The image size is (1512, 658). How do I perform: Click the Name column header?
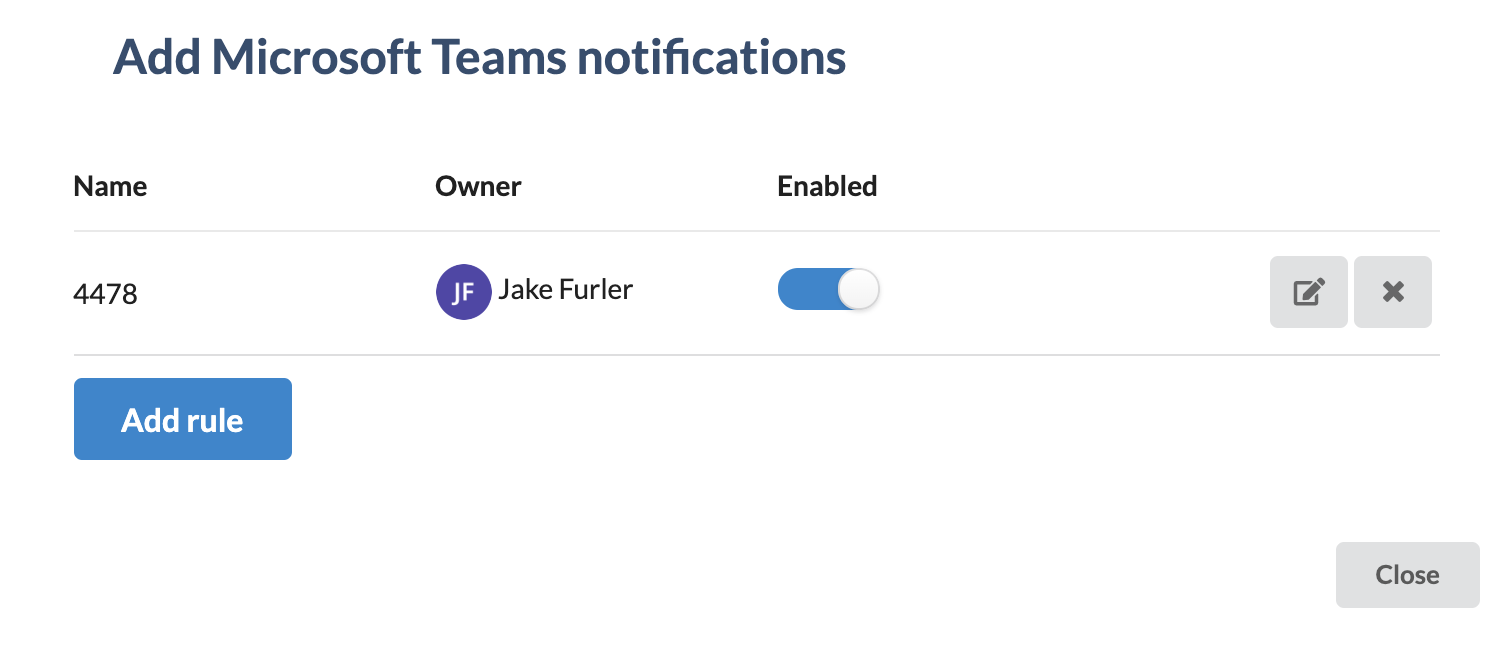[x=110, y=186]
